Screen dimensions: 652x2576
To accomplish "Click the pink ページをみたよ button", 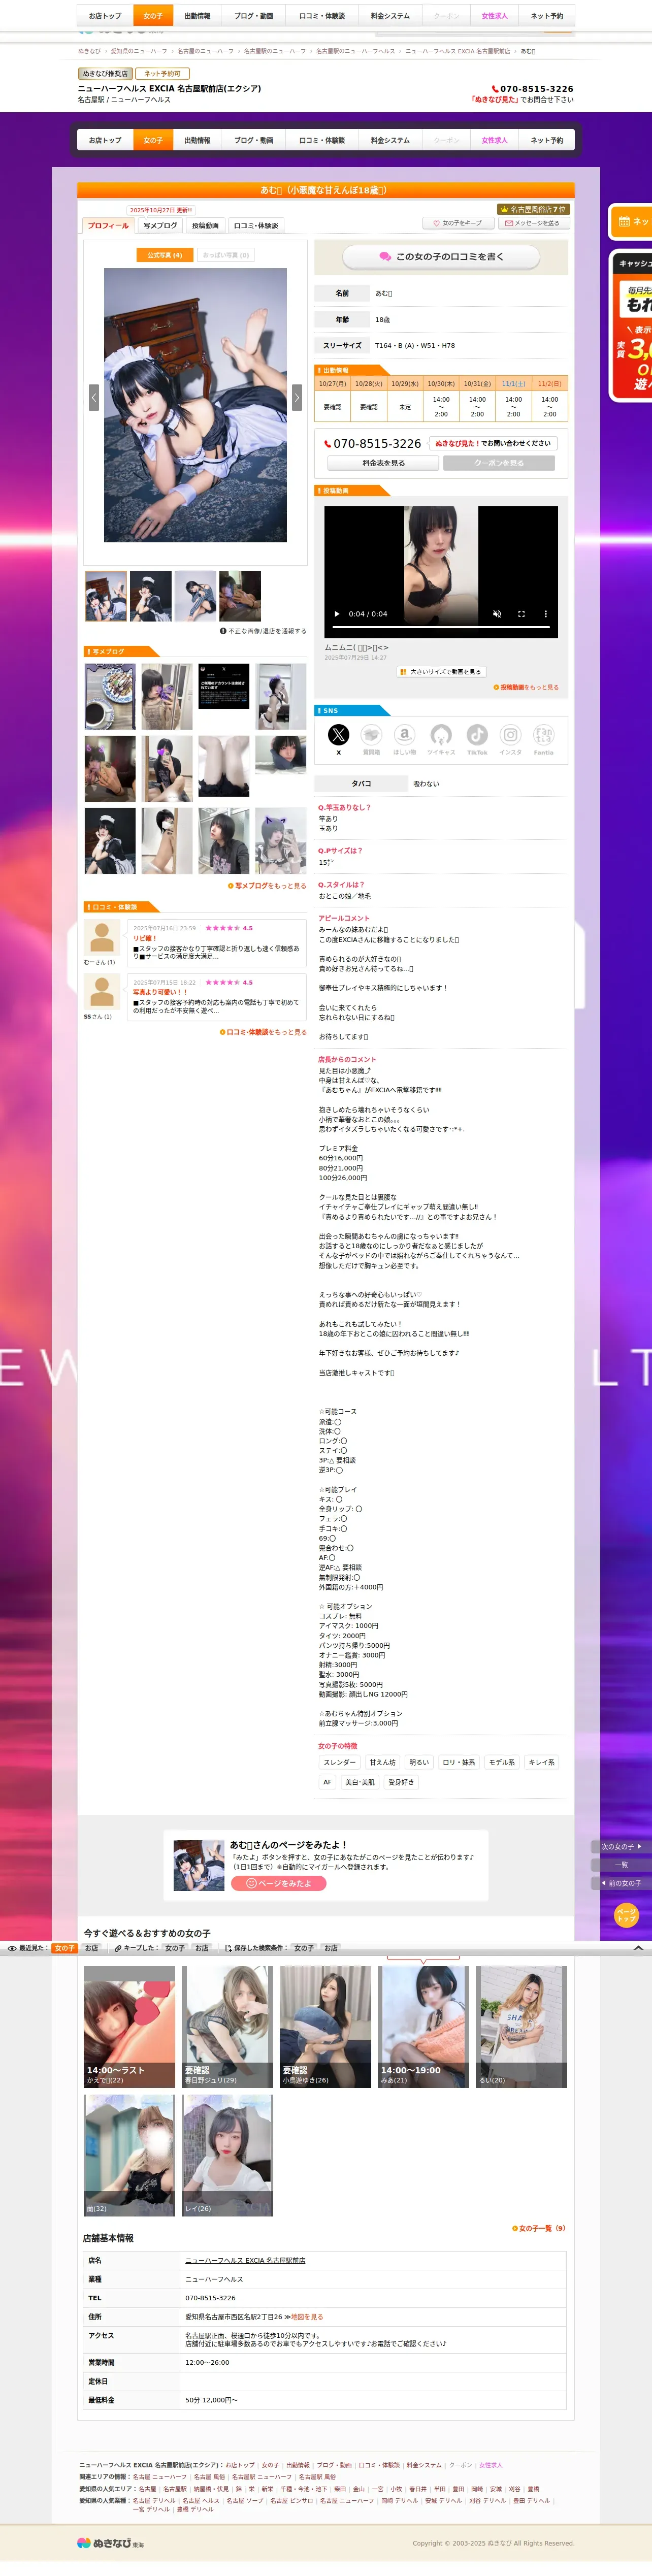I will [279, 1883].
